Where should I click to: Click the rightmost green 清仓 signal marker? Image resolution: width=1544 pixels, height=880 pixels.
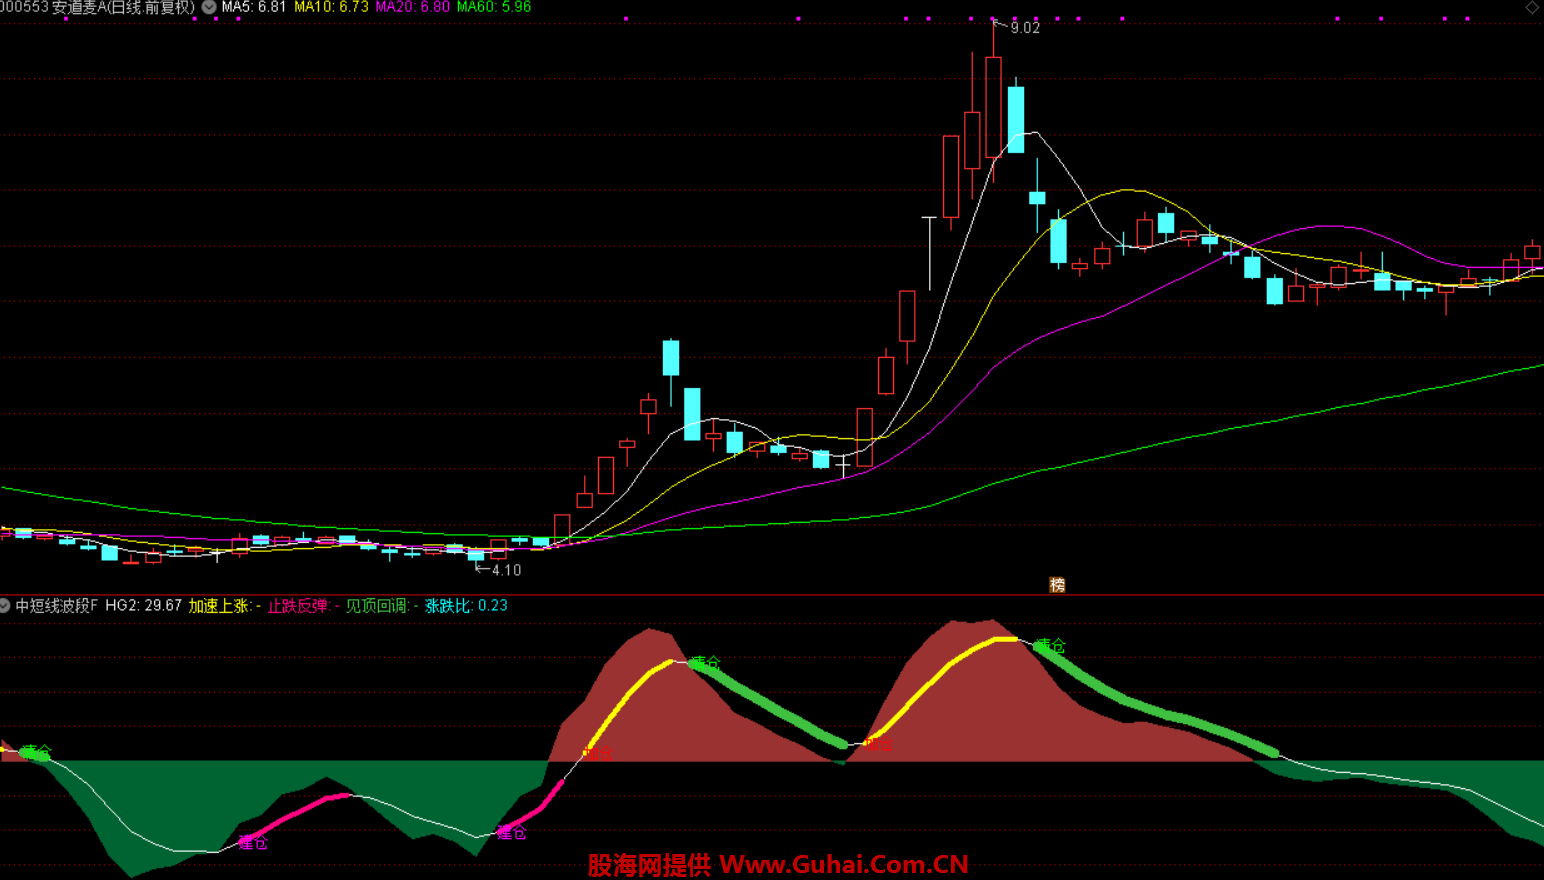click(1050, 646)
